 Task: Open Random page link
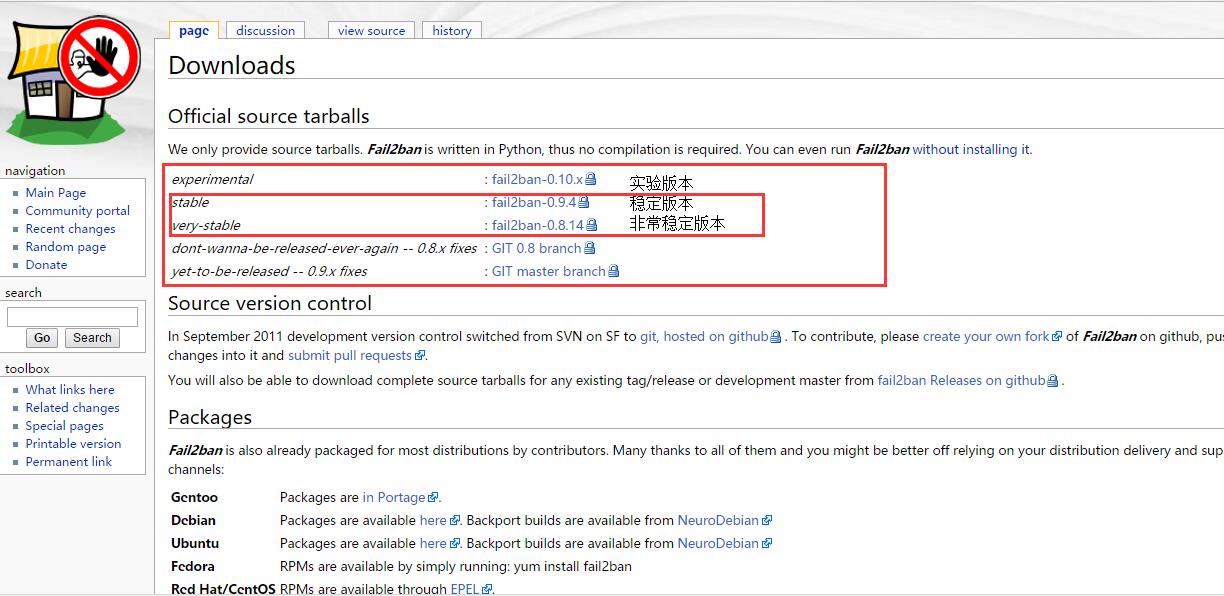point(66,247)
